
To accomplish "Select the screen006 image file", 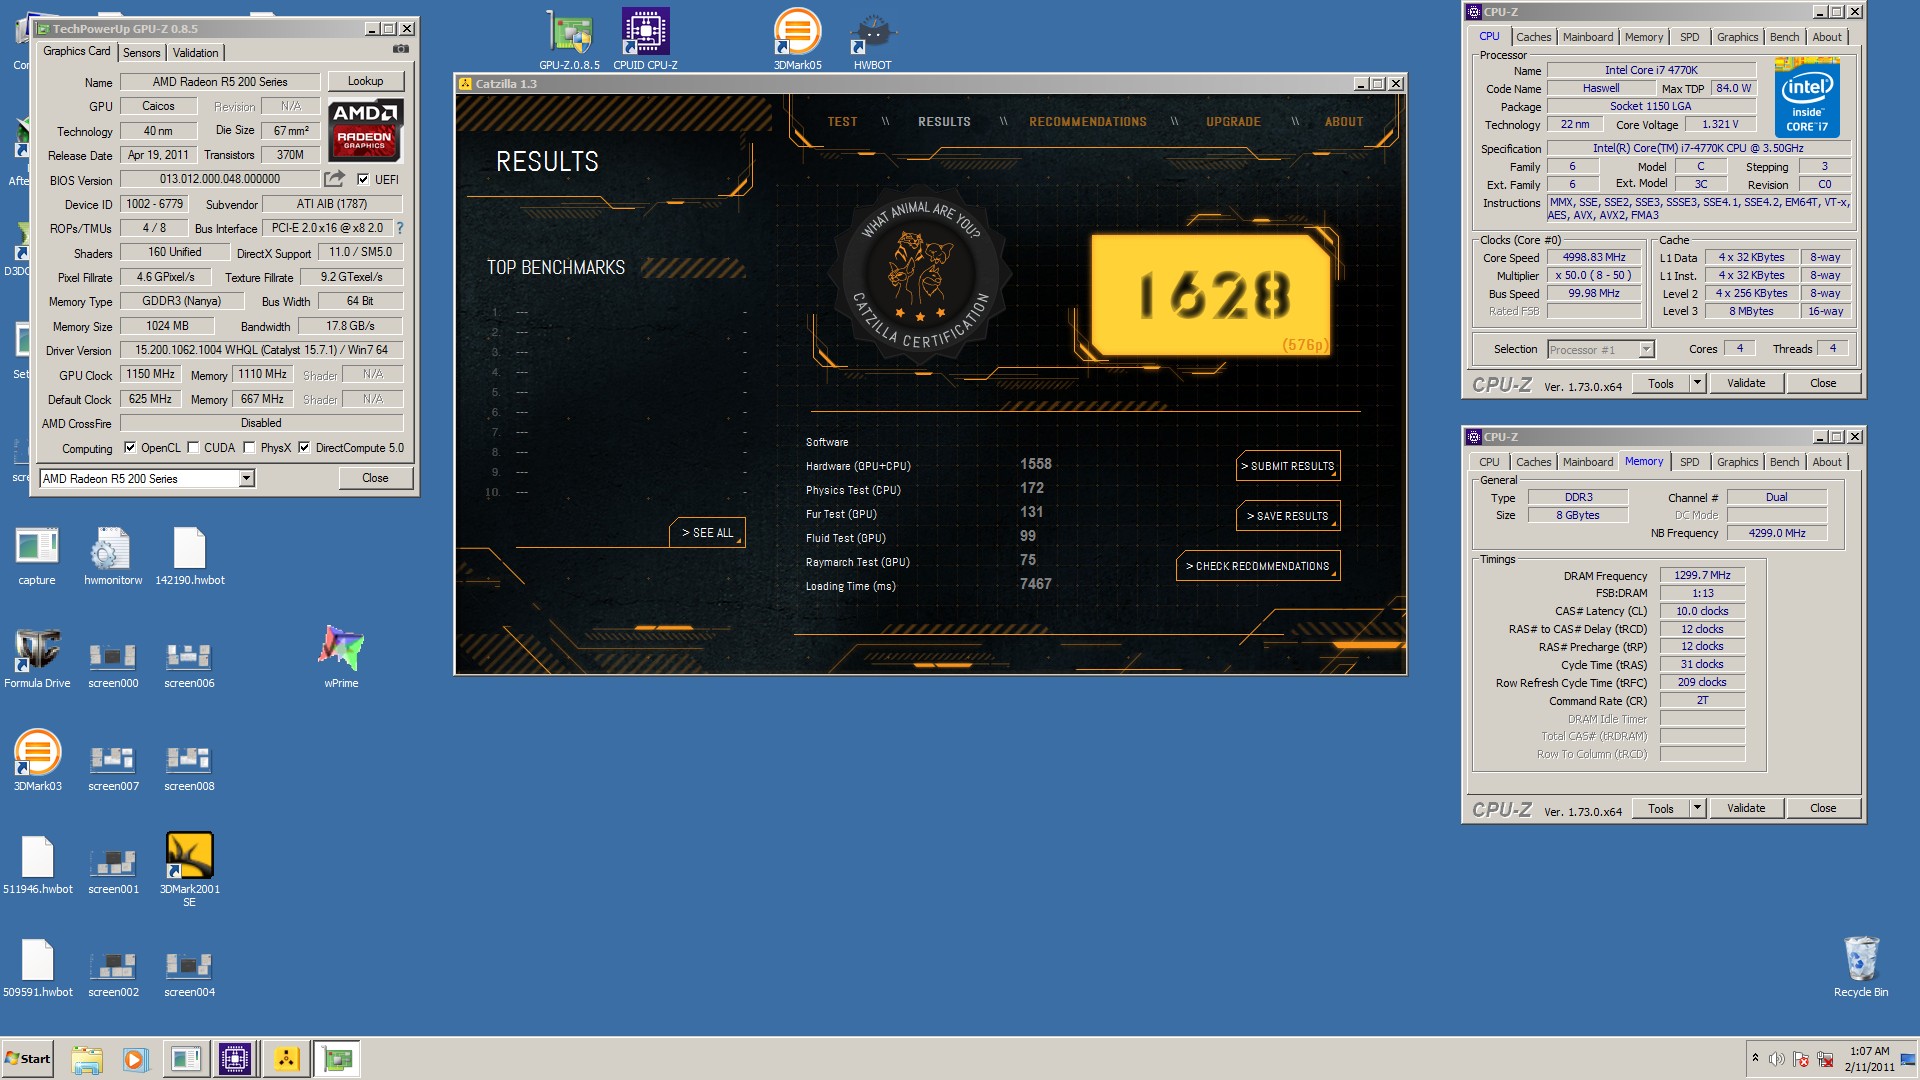I will pyautogui.click(x=189, y=666).
